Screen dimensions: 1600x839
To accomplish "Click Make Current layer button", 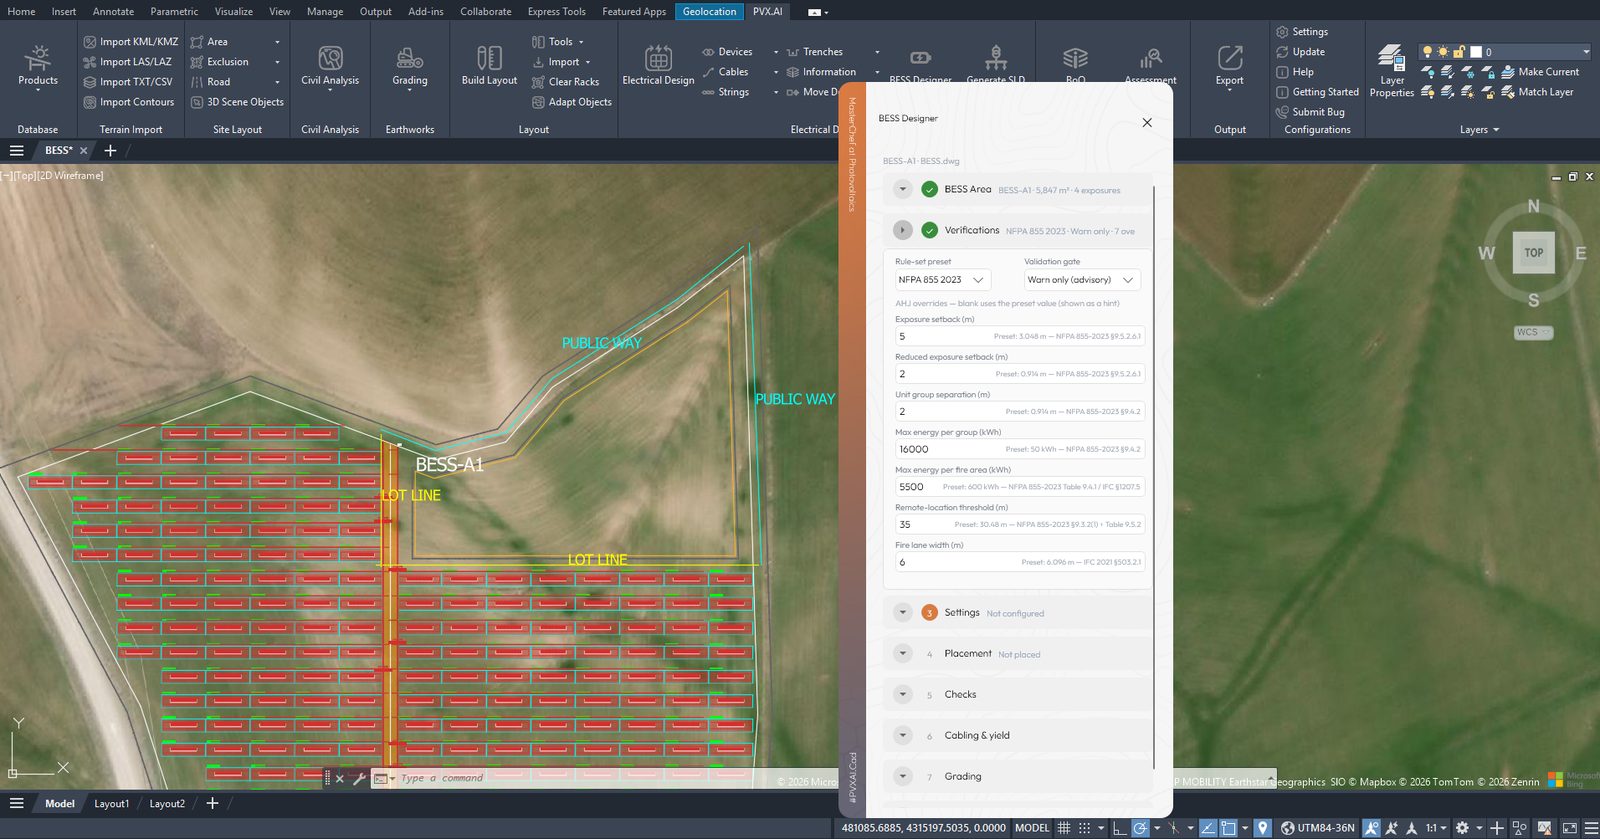I will coord(1540,72).
